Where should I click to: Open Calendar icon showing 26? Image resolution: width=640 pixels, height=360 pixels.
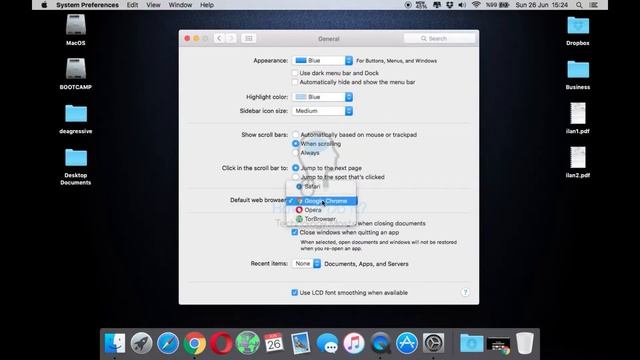point(273,343)
